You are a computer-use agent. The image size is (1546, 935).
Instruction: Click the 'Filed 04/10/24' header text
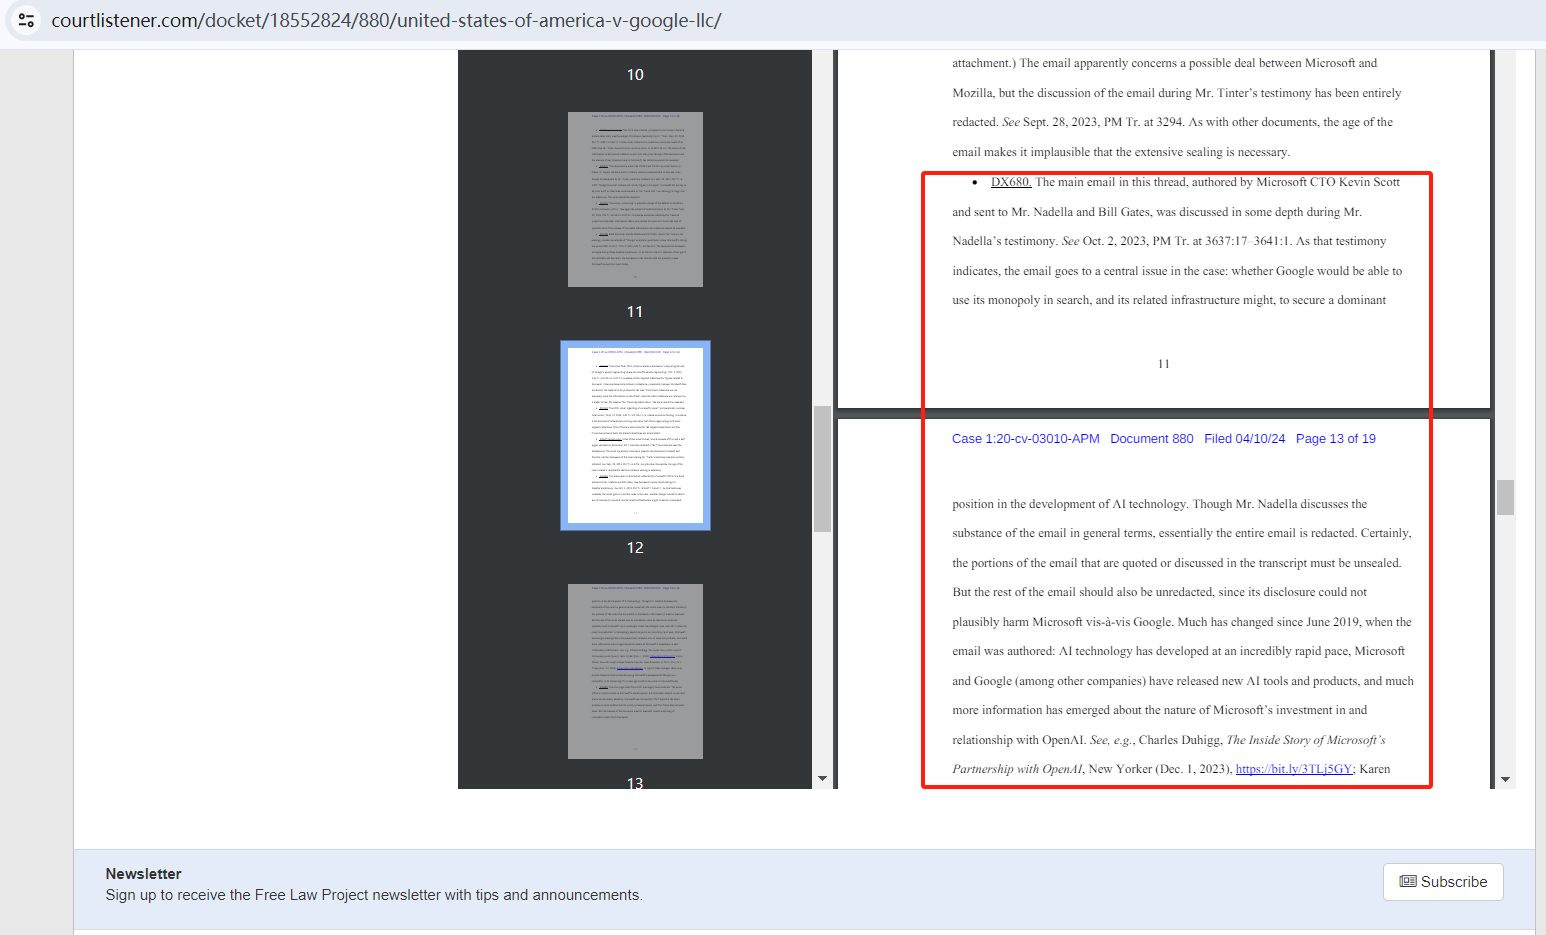pos(1244,439)
